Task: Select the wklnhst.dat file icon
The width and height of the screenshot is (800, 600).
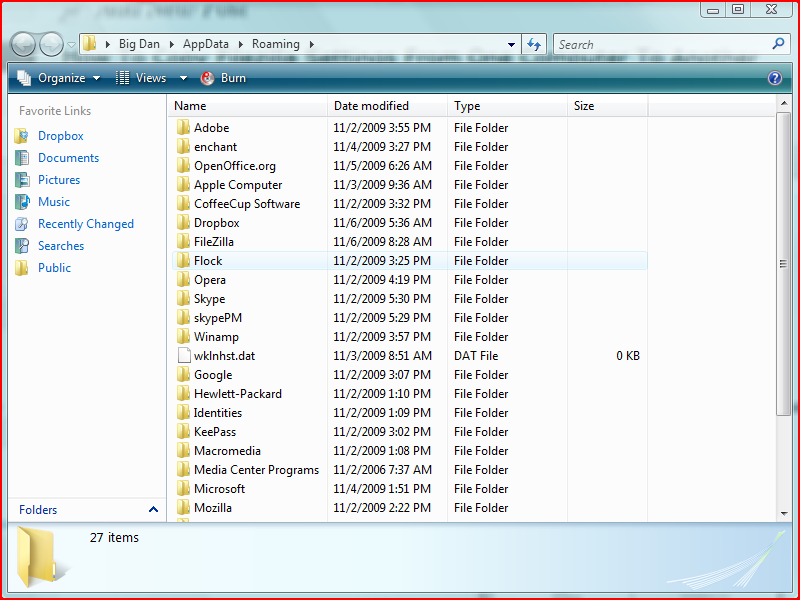Action: pos(184,355)
